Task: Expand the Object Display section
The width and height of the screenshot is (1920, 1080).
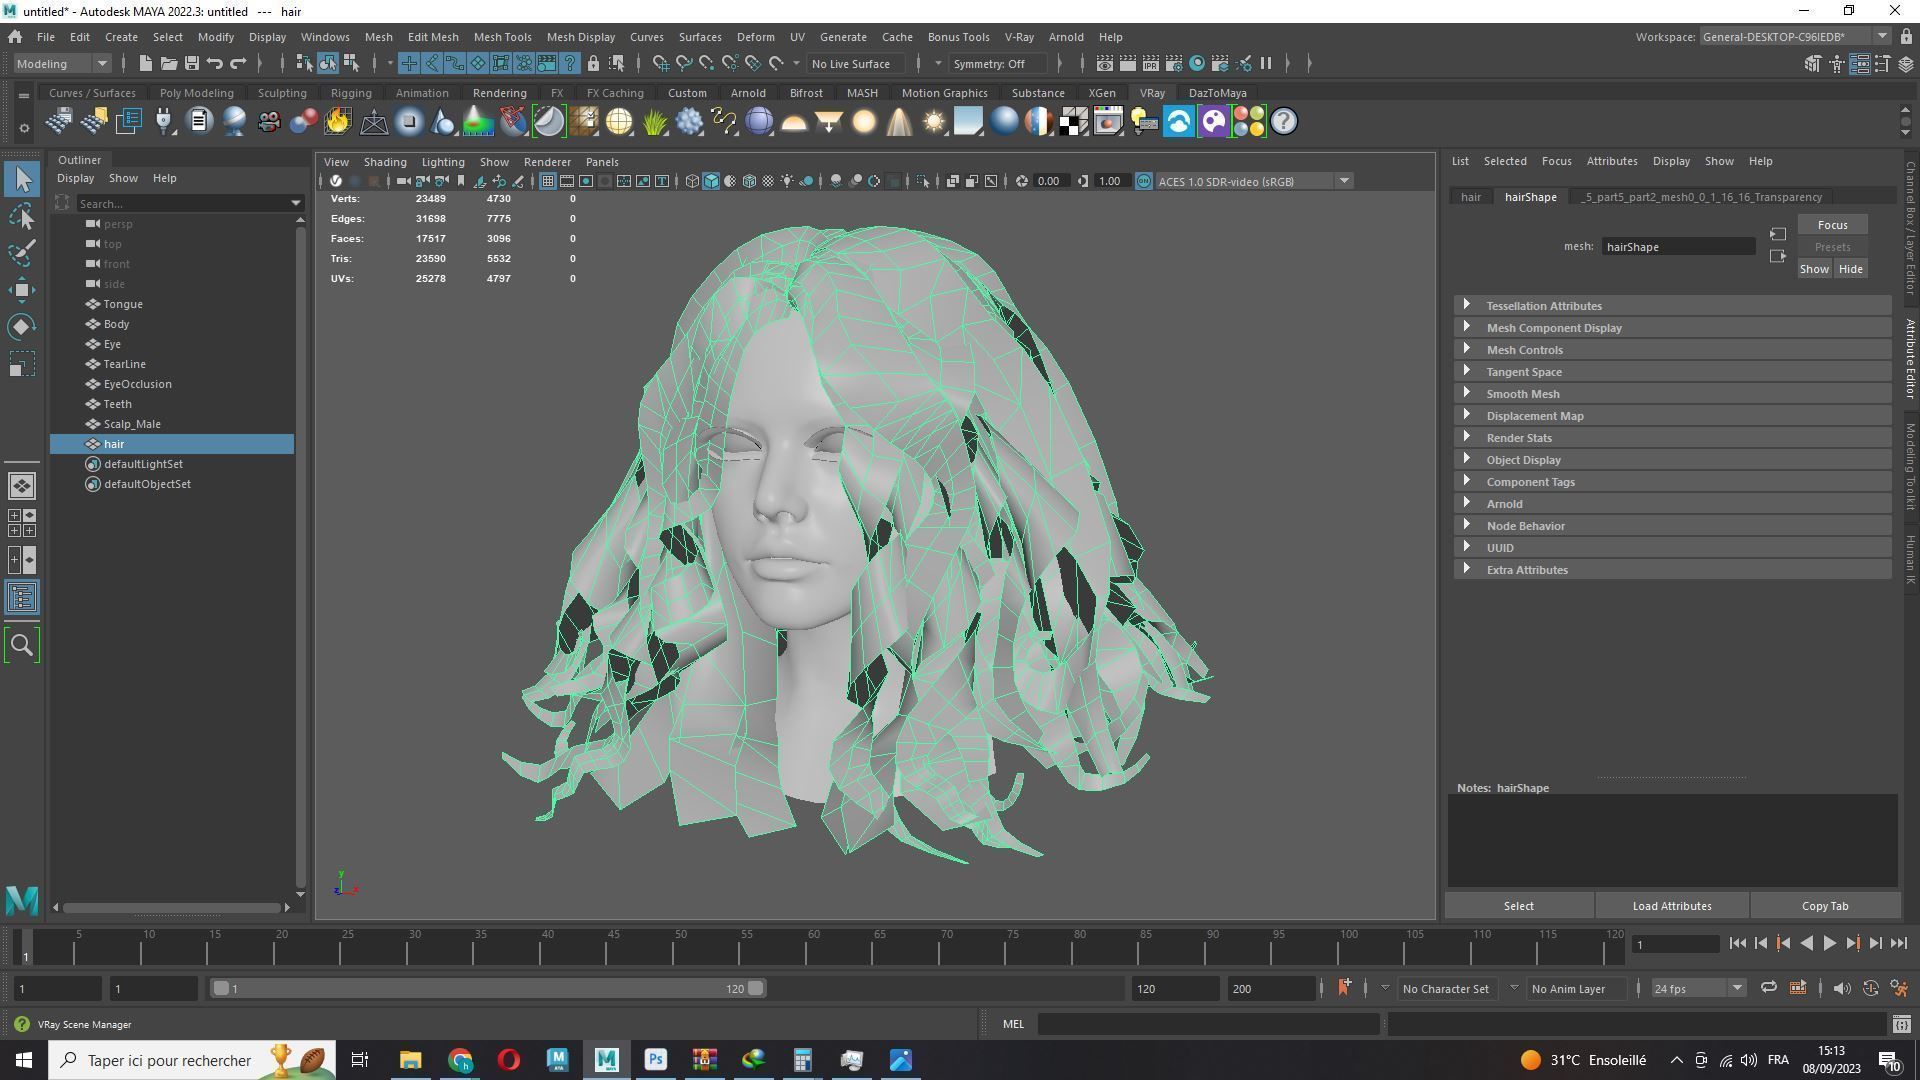Action: click(1672, 460)
